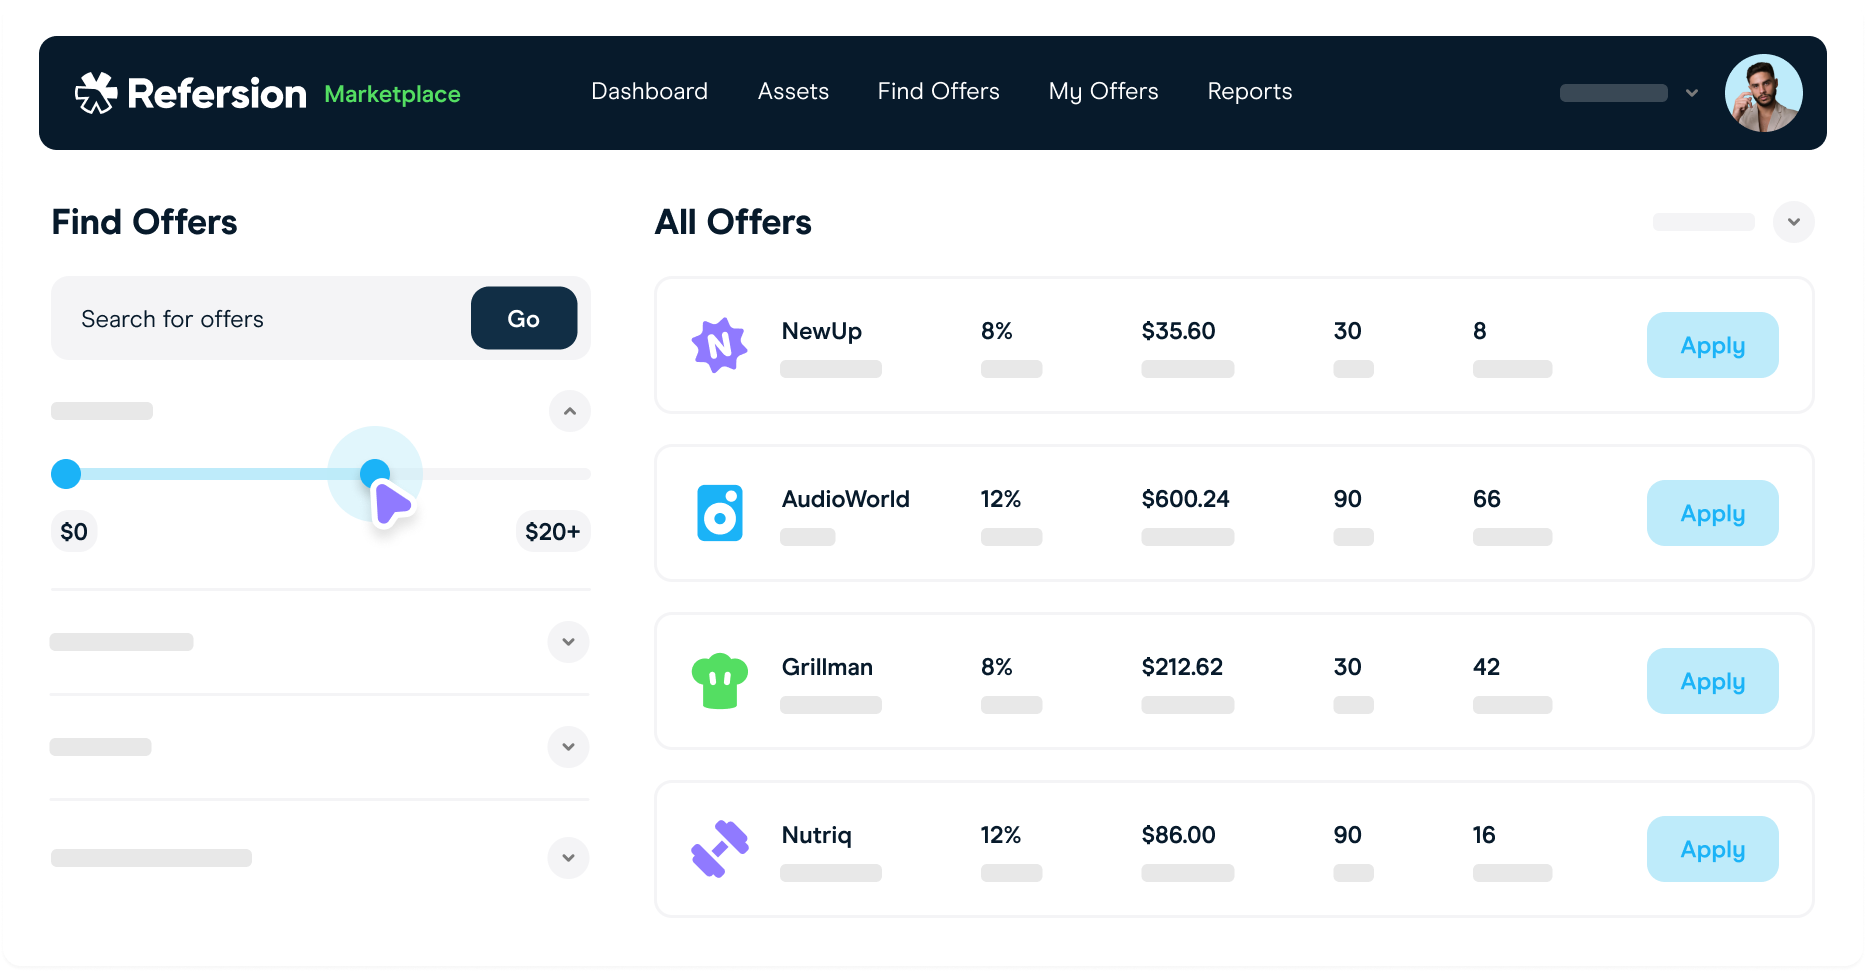Expand the second collapsed filter section

(568, 747)
